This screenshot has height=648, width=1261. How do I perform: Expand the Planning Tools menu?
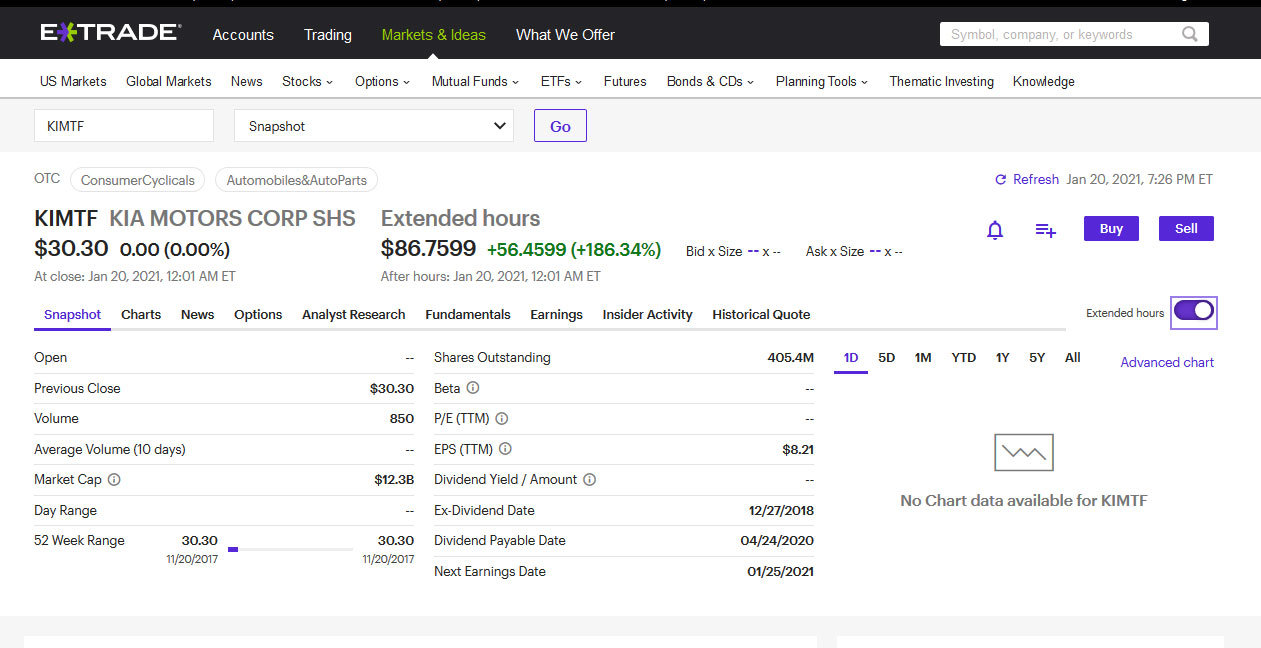click(x=822, y=82)
